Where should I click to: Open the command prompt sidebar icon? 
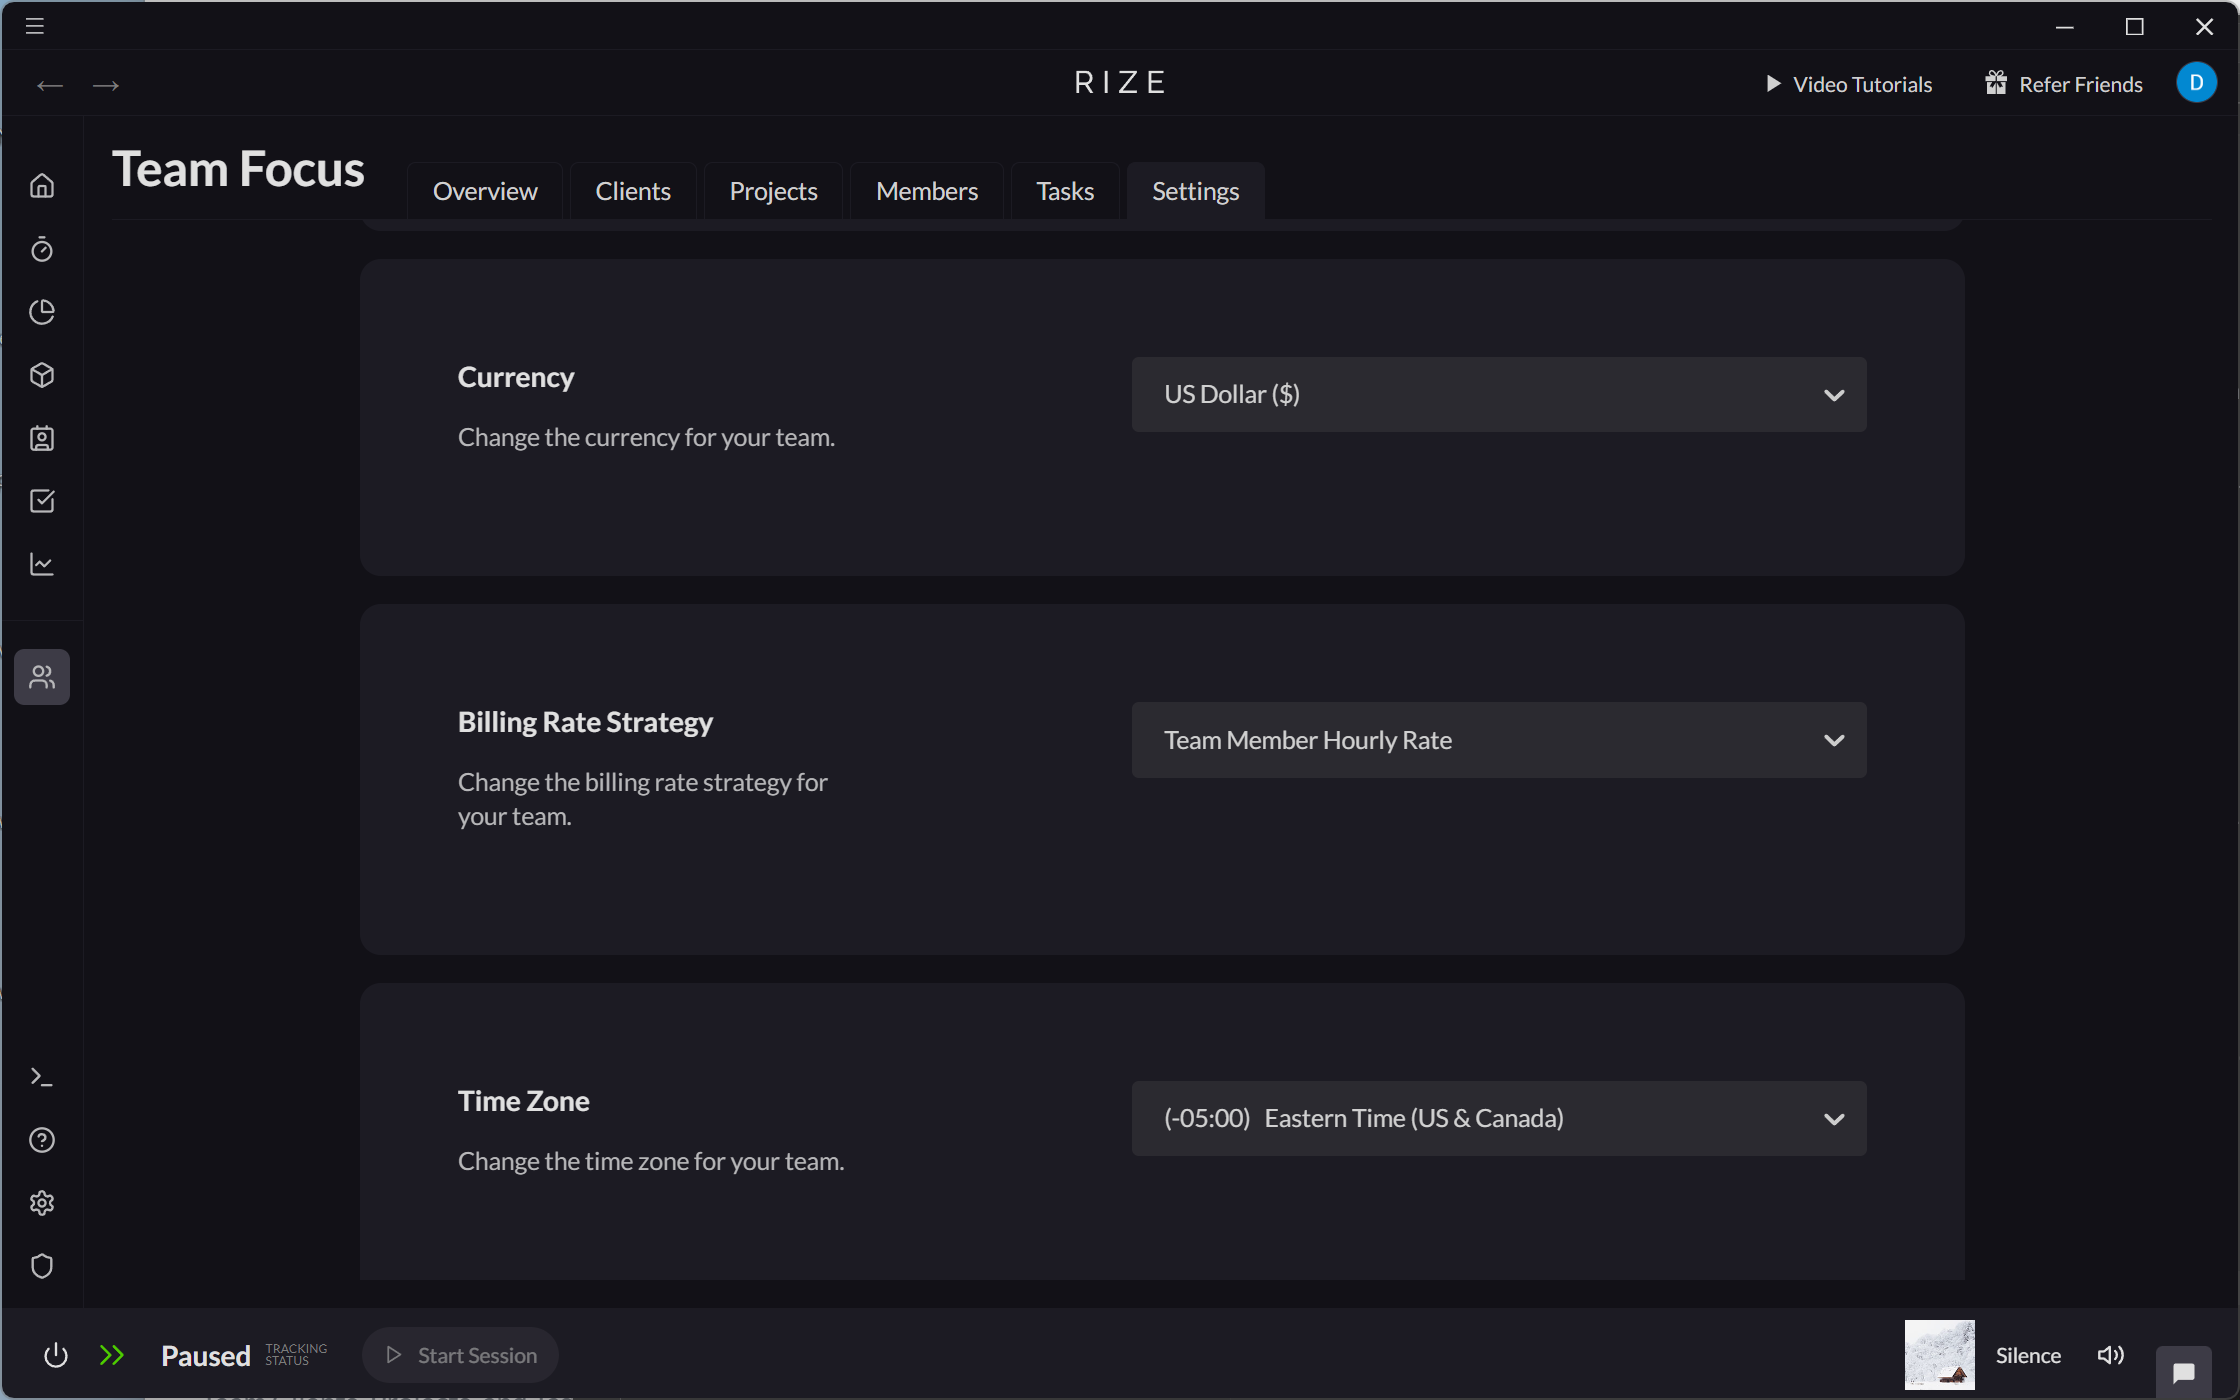(42, 1077)
